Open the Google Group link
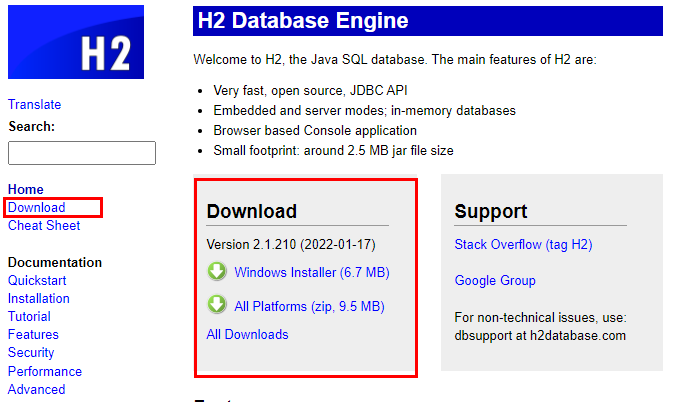This screenshot has height=402, width=678. click(x=495, y=281)
